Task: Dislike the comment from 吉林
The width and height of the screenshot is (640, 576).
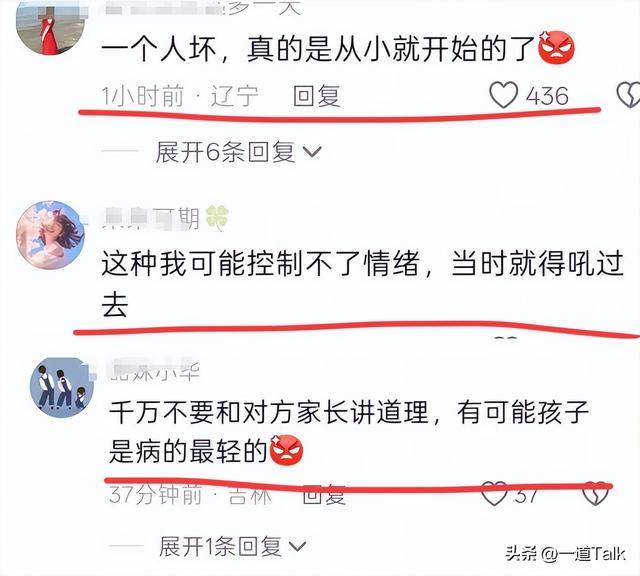Action: (x=595, y=493)
